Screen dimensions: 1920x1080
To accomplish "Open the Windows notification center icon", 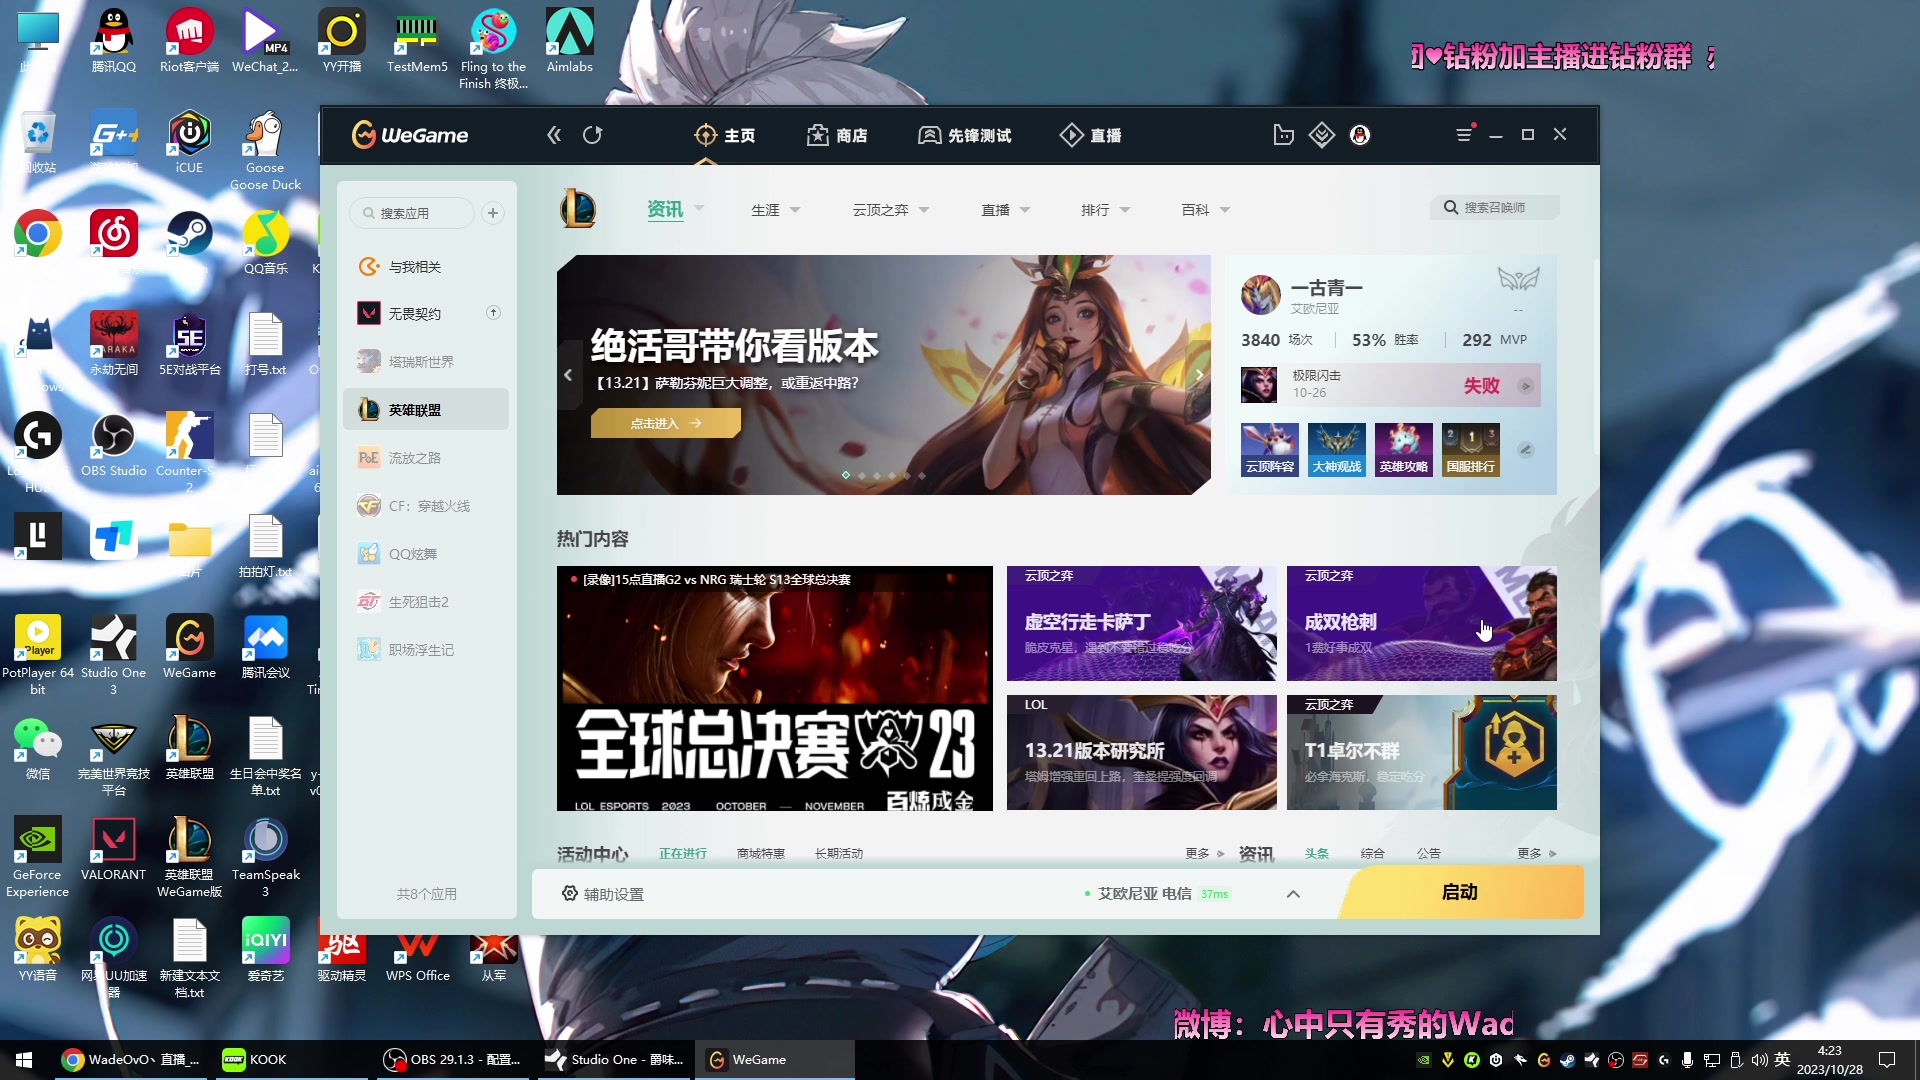I will point(1887,1060).
